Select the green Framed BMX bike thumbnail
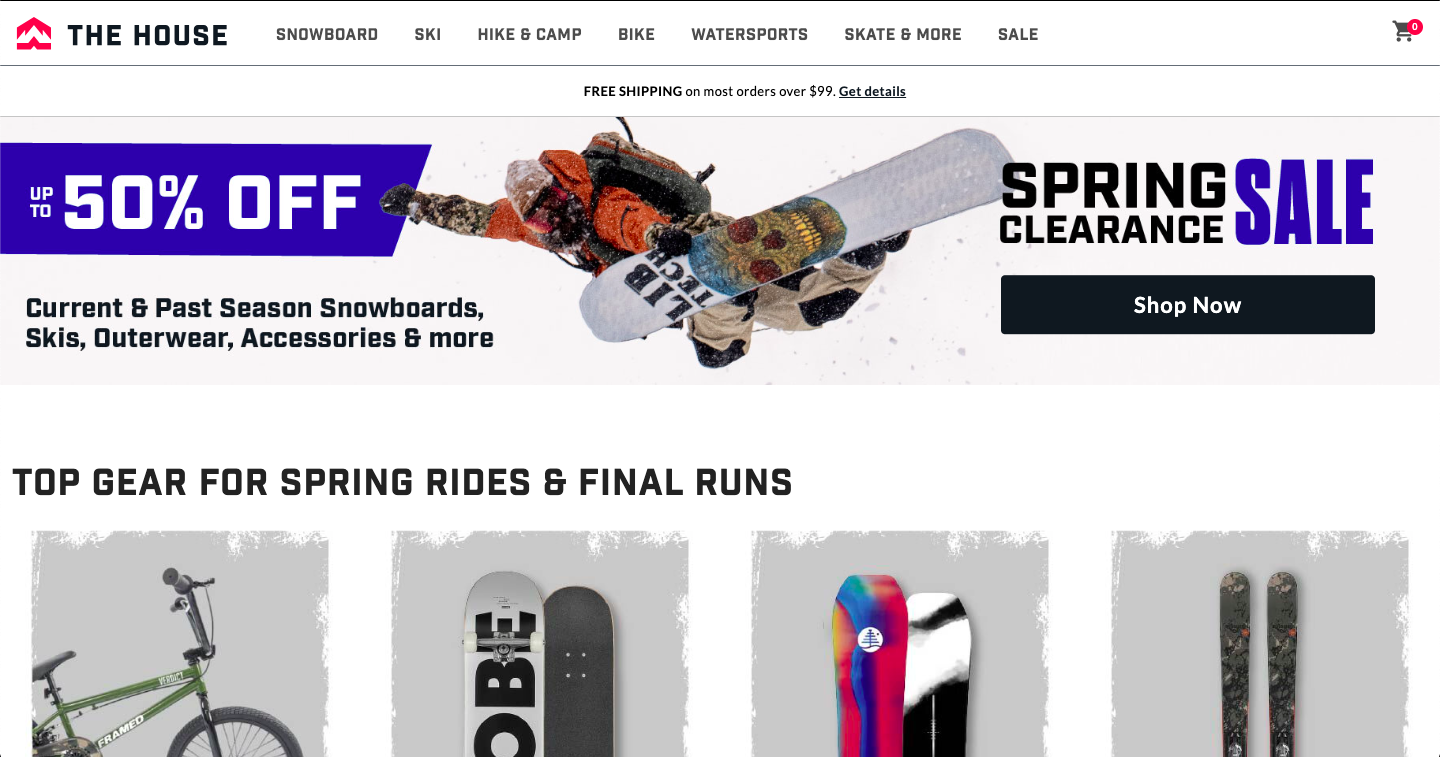 (180, 644)
